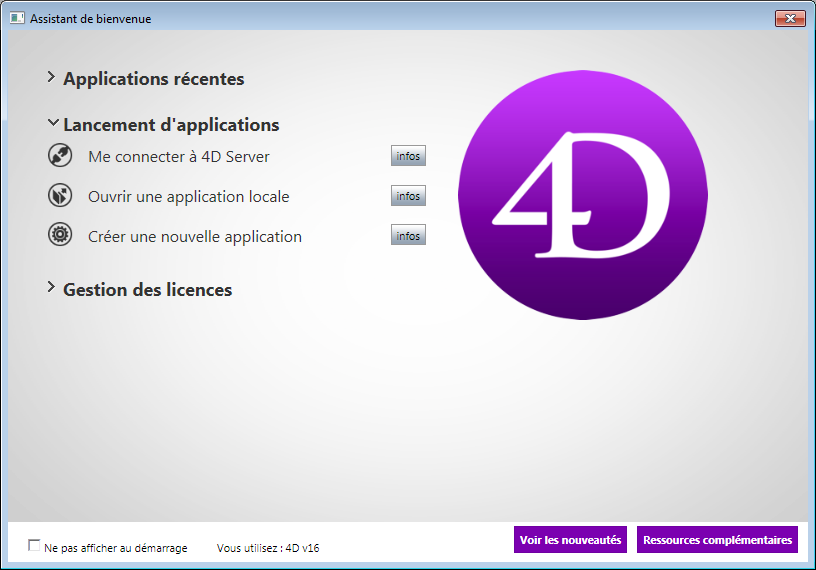
Task: Click the window icon in the title bar
Action: (17, 18)
